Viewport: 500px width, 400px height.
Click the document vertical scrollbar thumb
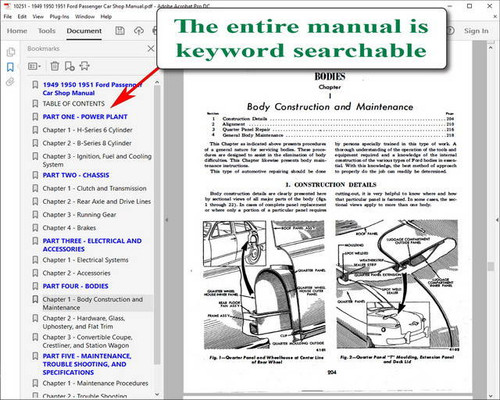pos(490,267)
